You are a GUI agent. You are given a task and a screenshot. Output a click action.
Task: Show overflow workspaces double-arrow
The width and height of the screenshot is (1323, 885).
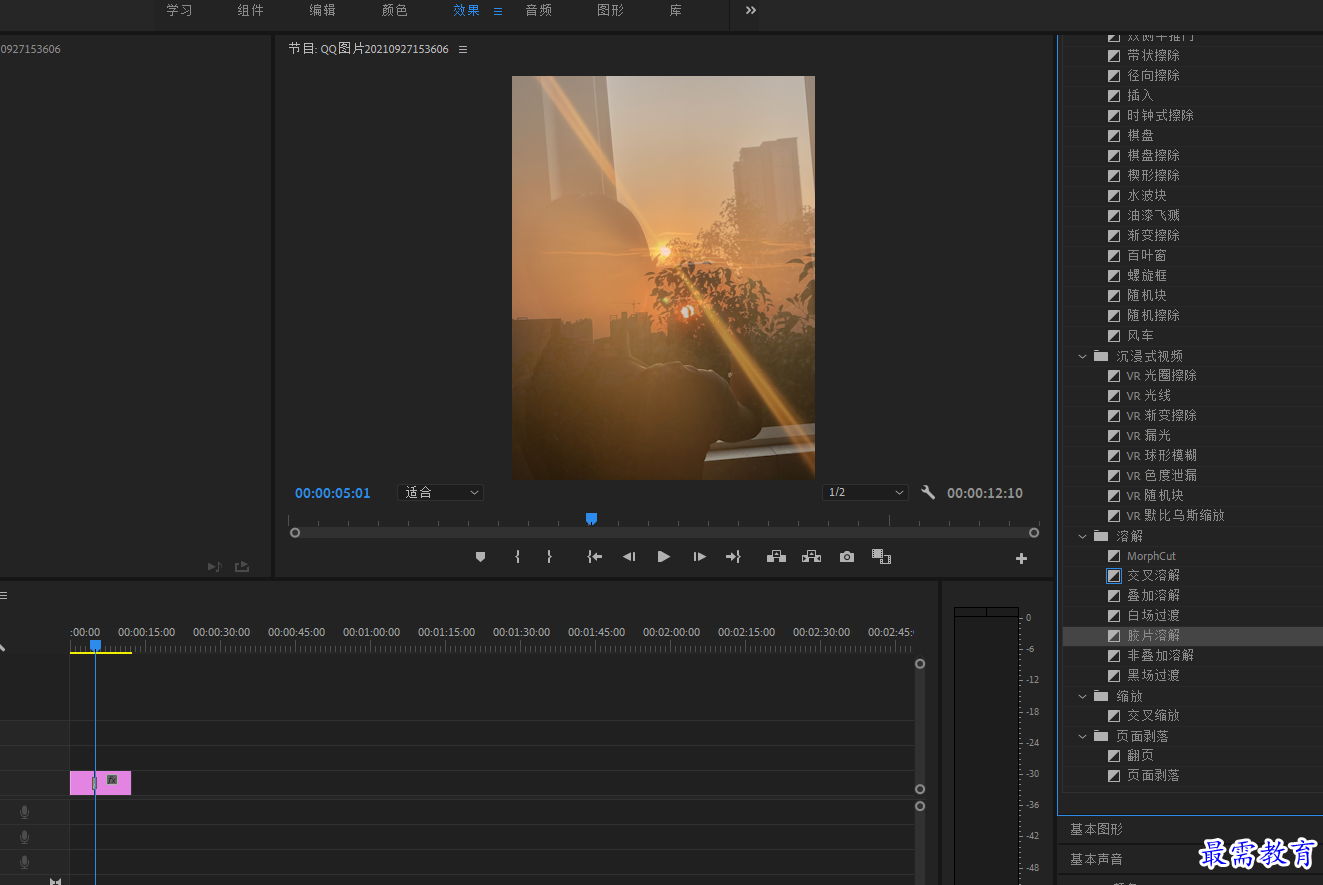pos(751,10)
